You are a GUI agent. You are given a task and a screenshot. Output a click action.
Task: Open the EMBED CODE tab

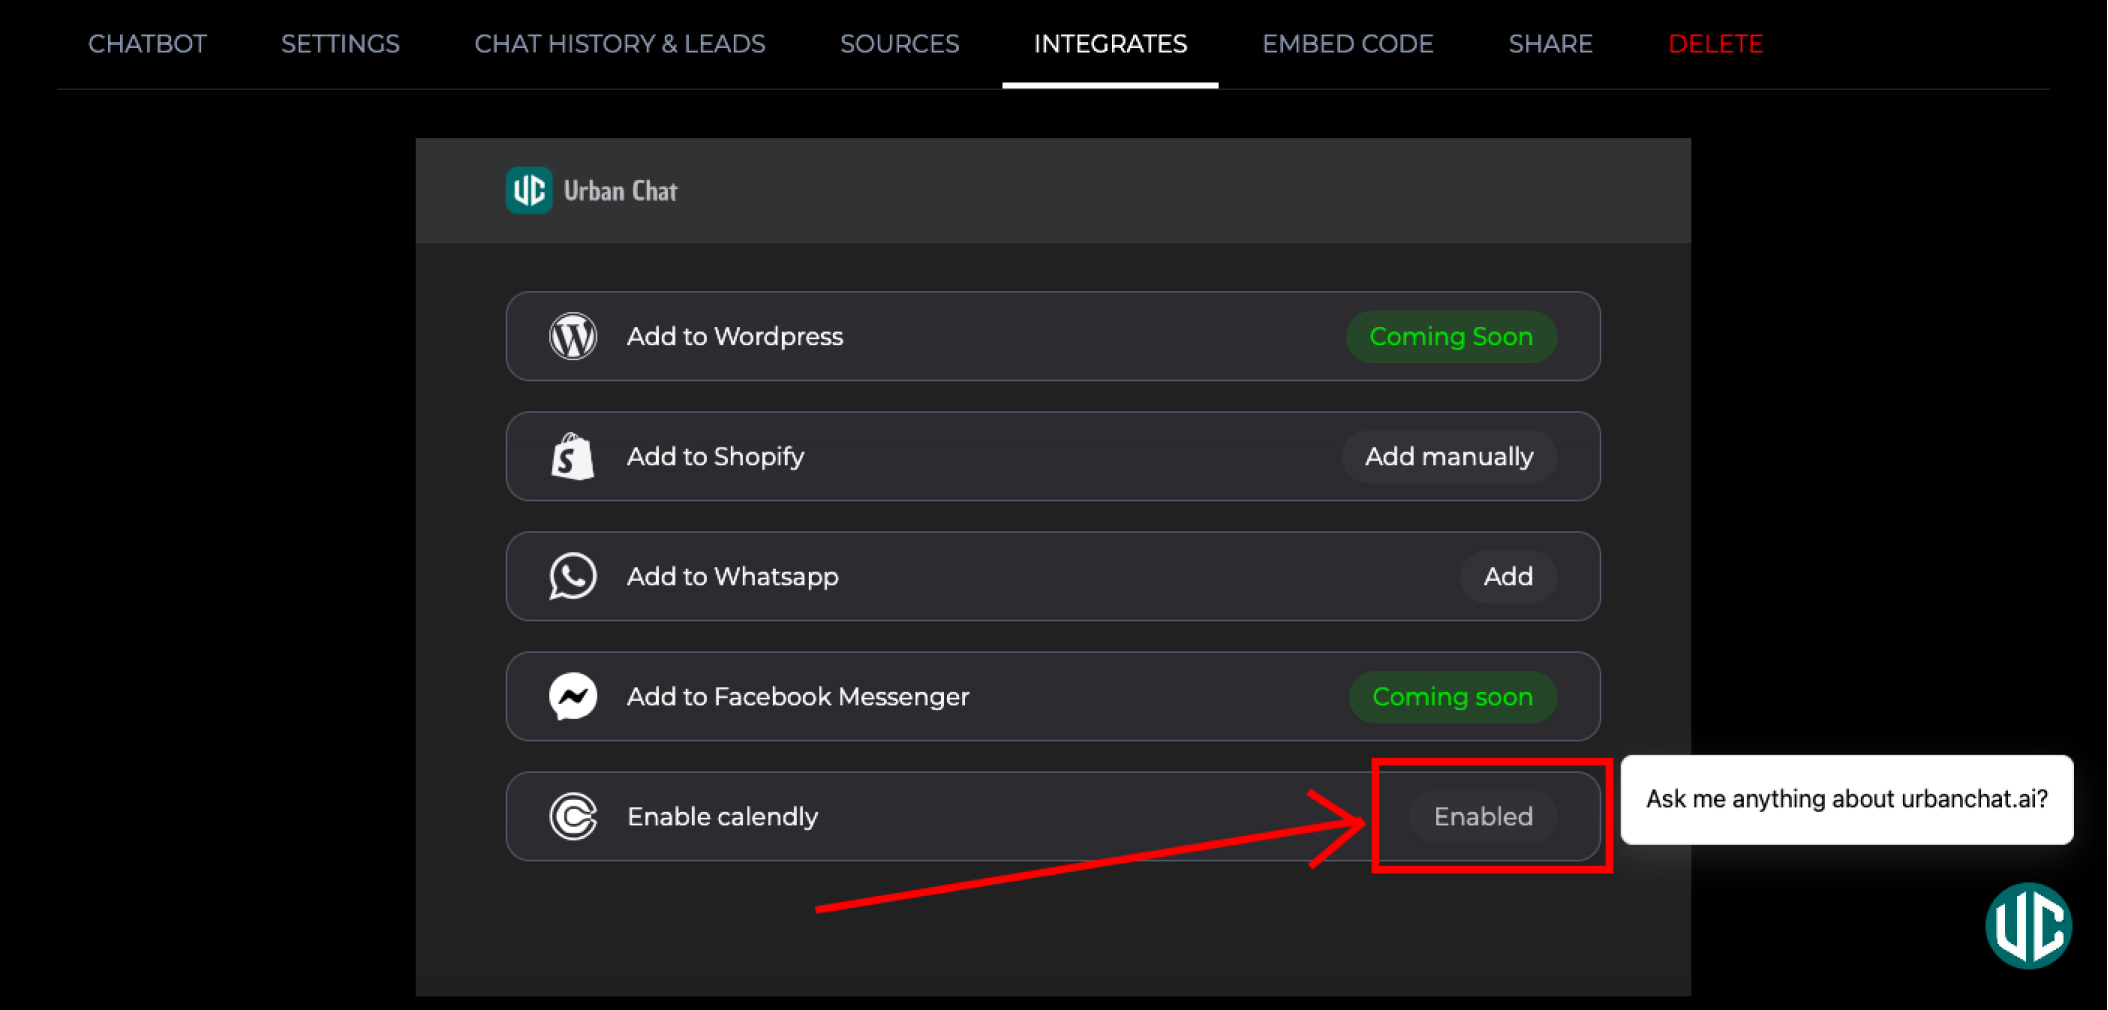point(1347,44)
